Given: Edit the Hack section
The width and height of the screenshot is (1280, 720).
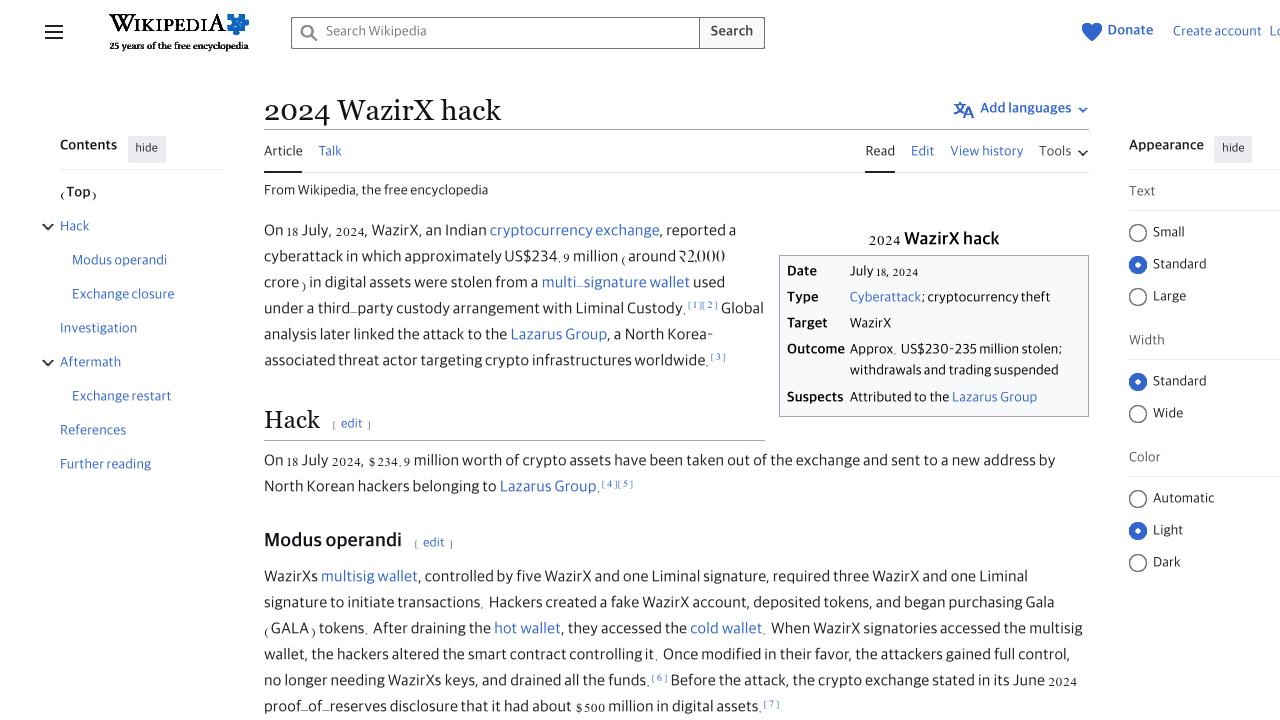Looking at the screenshot, I should pyautogui.click(x=351, y=424).
